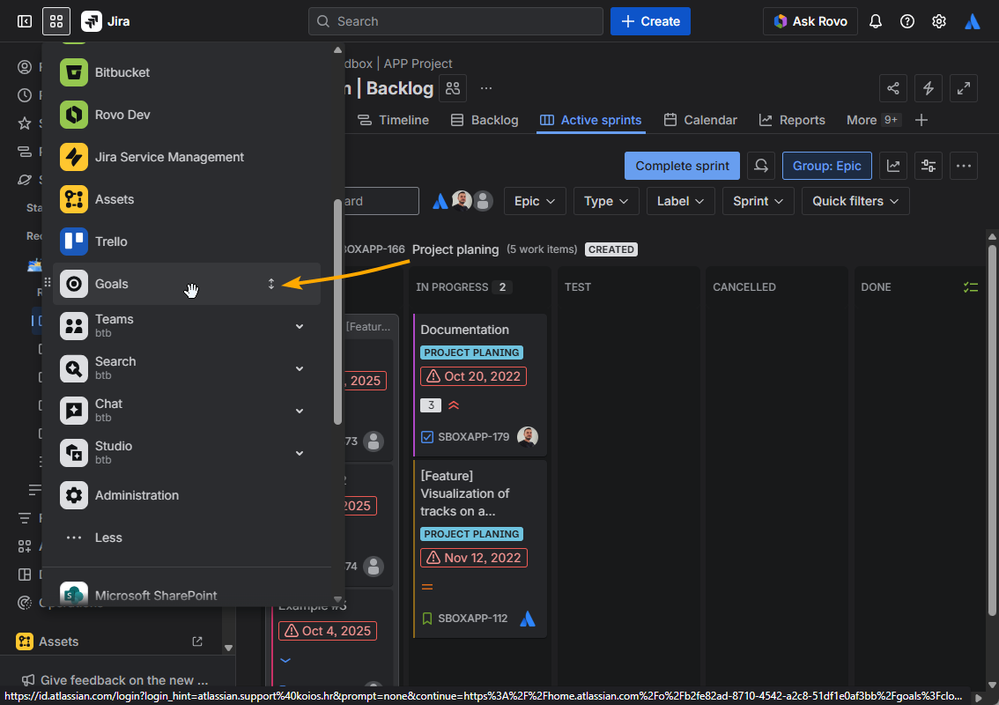The image size is (999, 705).
Task: Click Complete sprint button
Action: pyautogui.click(x=682, y=166)
